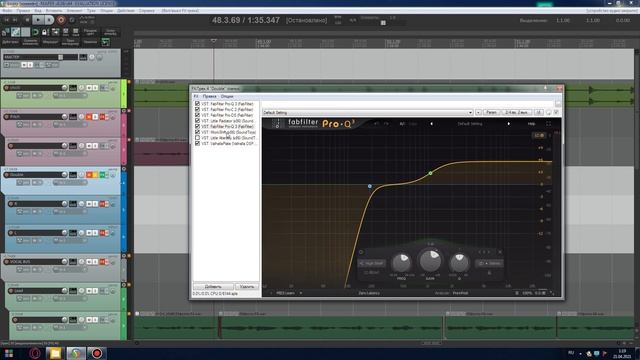Toggle the plugin bypass checkbox at the FX header right

(556, 112)
